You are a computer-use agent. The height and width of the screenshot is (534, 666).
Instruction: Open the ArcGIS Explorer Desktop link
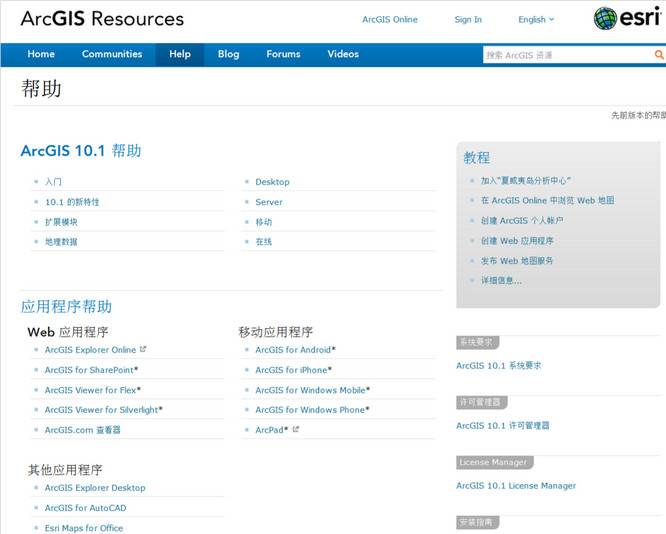click(x=95, y=488)
